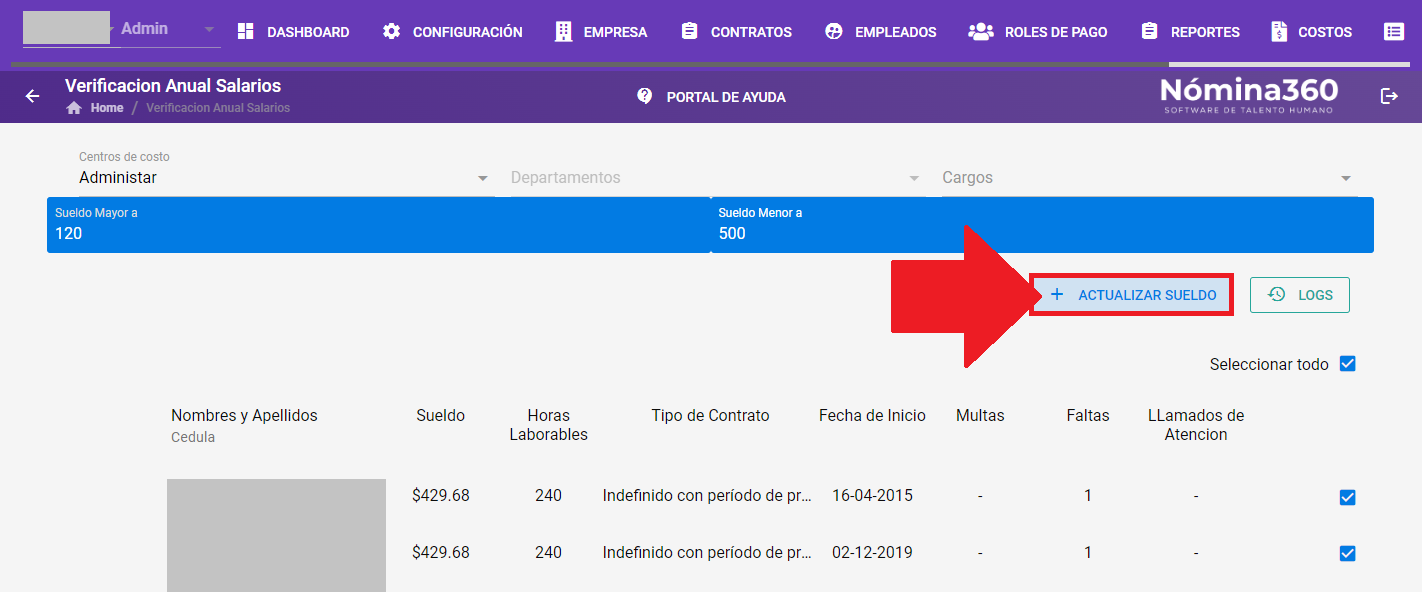Open the Empleados menu

point(880,32)
